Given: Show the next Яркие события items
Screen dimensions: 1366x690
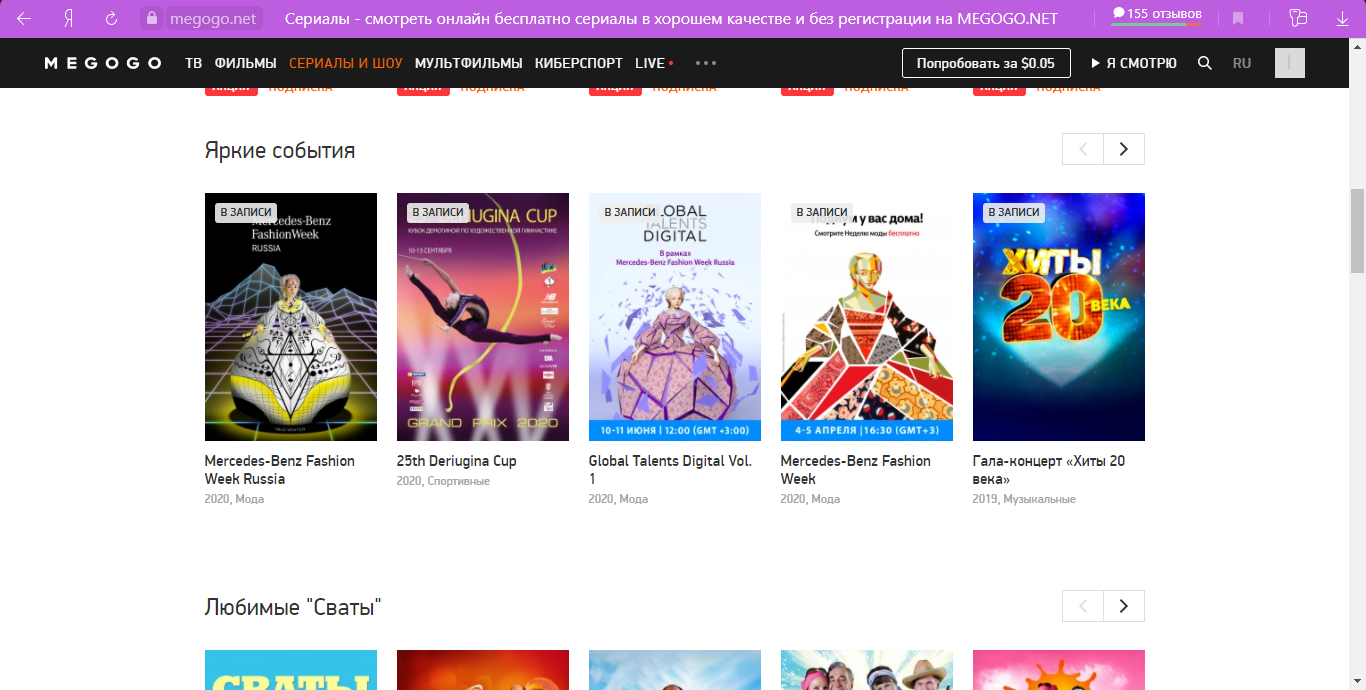Looking at the screenshot, I should click(x=1124, y=149).
